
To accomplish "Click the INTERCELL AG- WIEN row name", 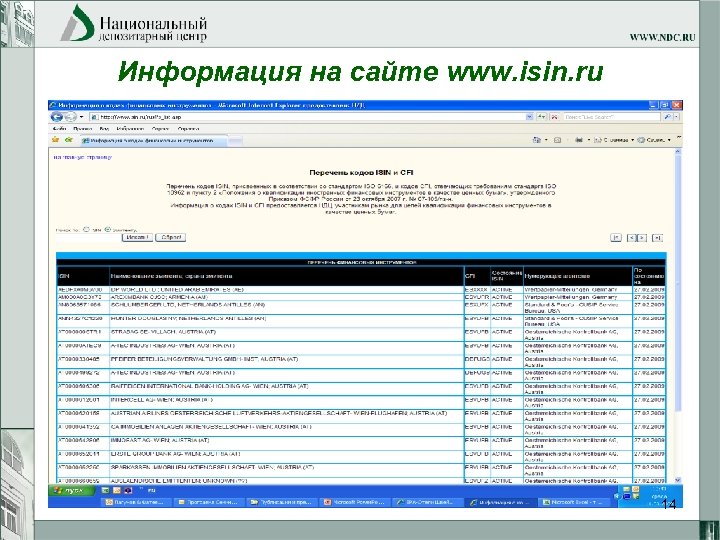I will point(162,400).
